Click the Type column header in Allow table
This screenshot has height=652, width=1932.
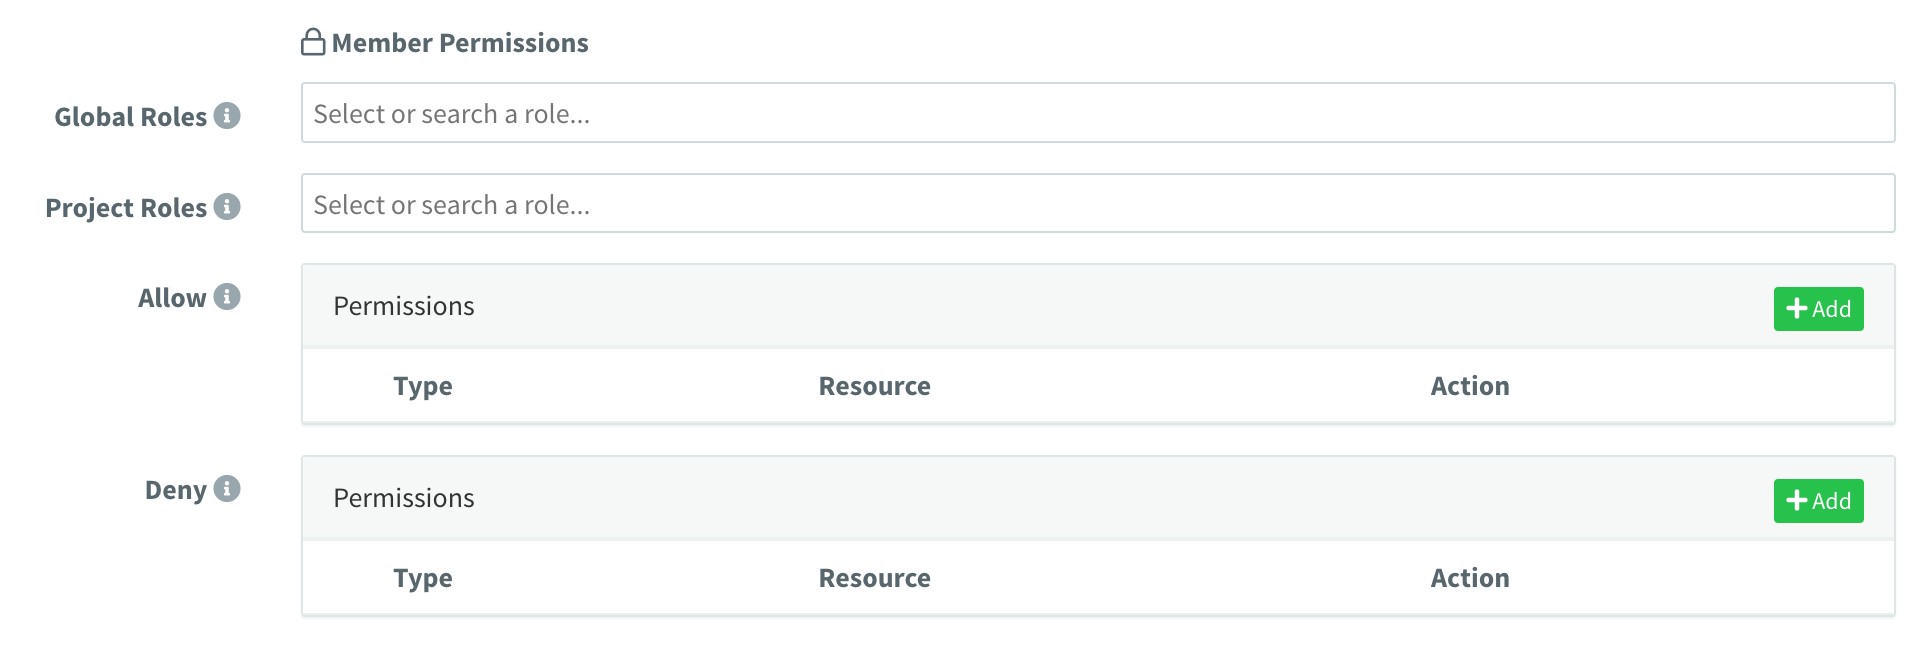(x=422, y=386)
